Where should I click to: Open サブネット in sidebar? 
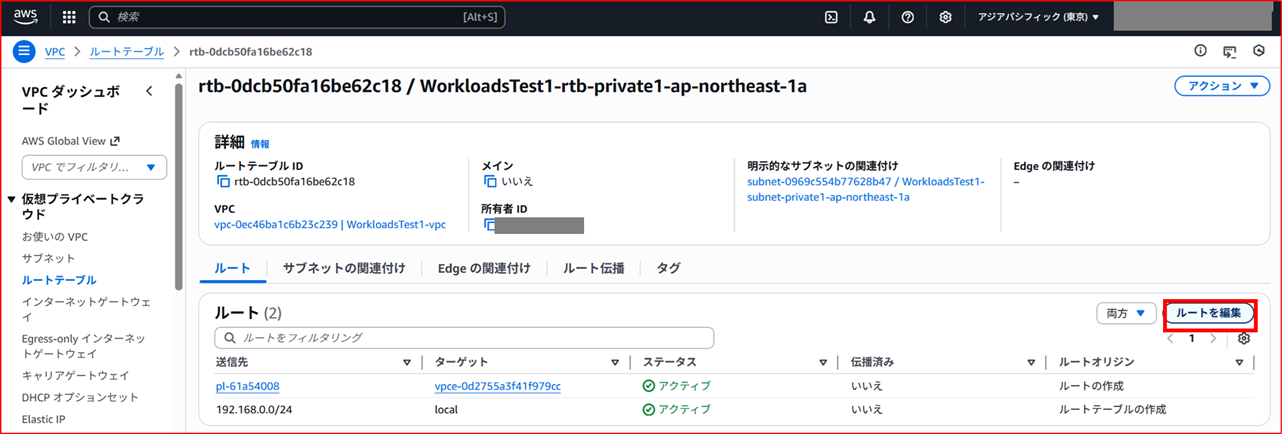tap(48, 258)
